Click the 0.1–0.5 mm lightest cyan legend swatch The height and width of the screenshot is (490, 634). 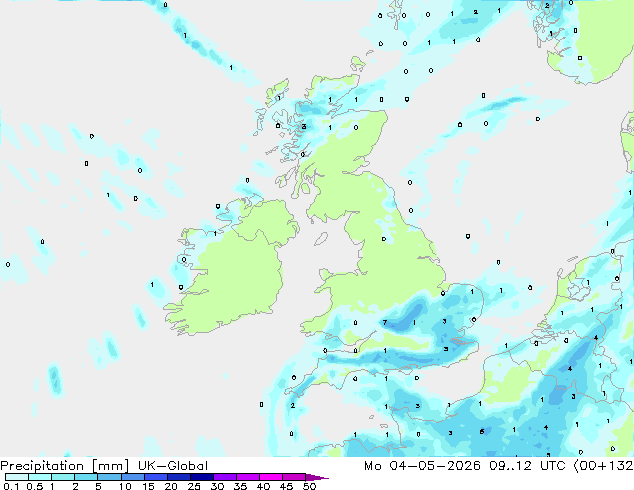(x=17, y=477)
